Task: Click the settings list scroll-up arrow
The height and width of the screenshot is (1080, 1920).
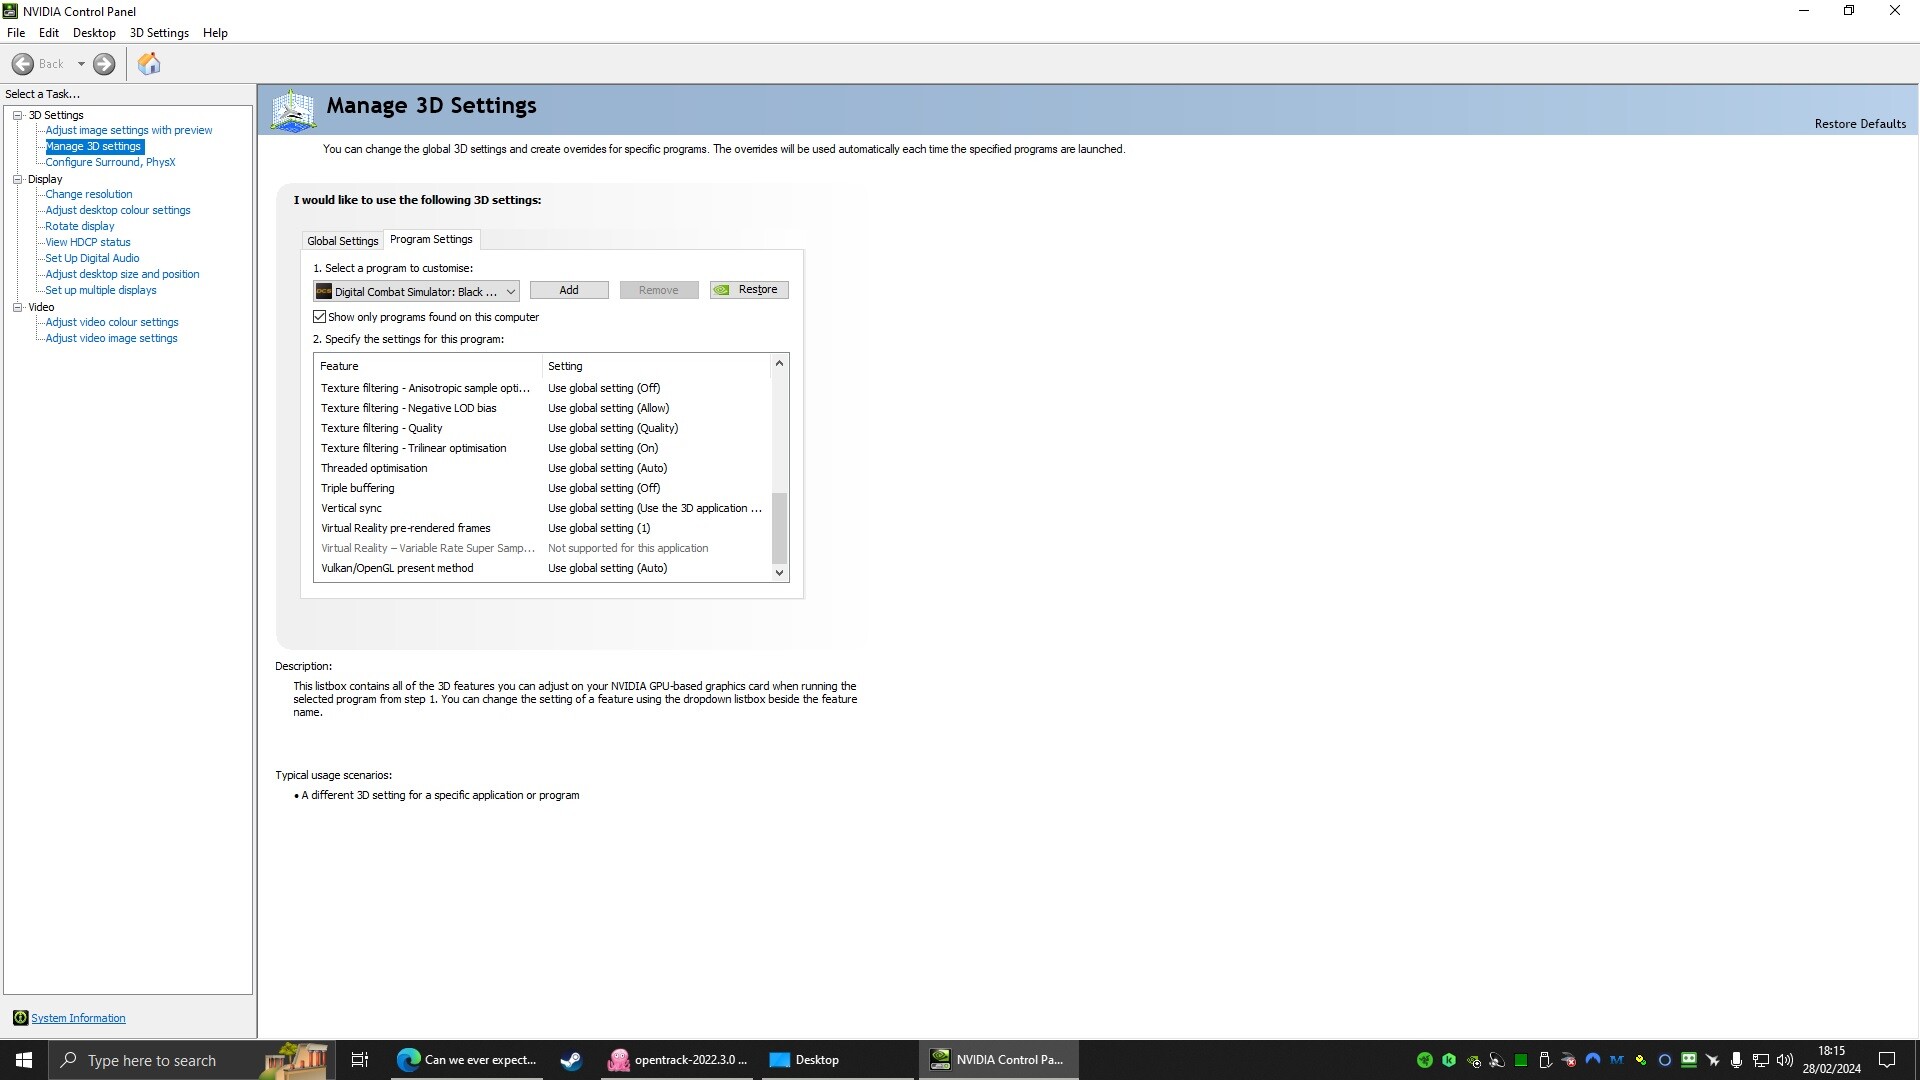Action: pyautogui.click(x=779, y=364)
